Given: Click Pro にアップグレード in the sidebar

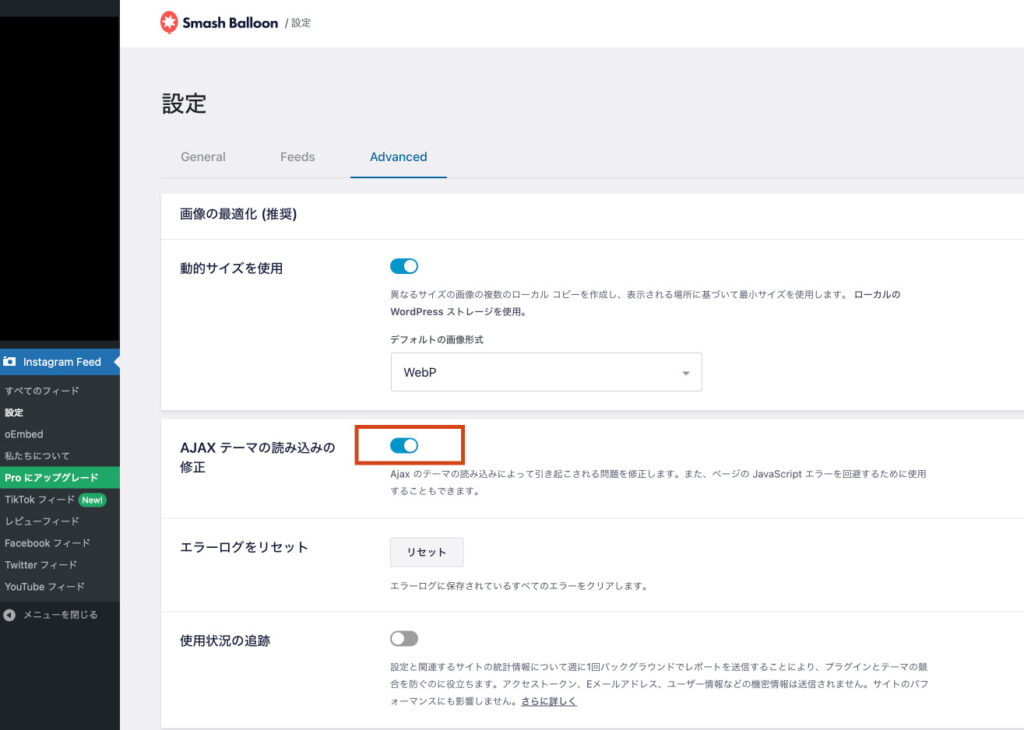Looking at the screenshot, I should [x=52, y=478].
